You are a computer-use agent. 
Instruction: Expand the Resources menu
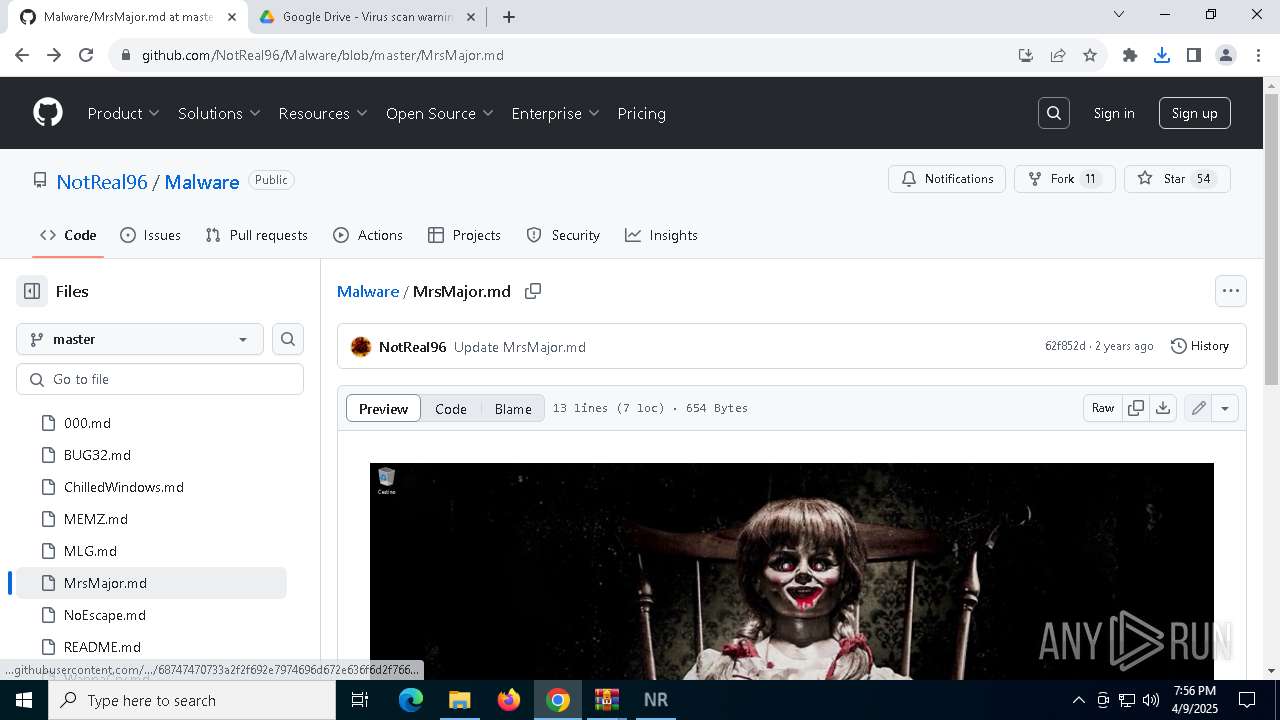[x=323, y=113]
